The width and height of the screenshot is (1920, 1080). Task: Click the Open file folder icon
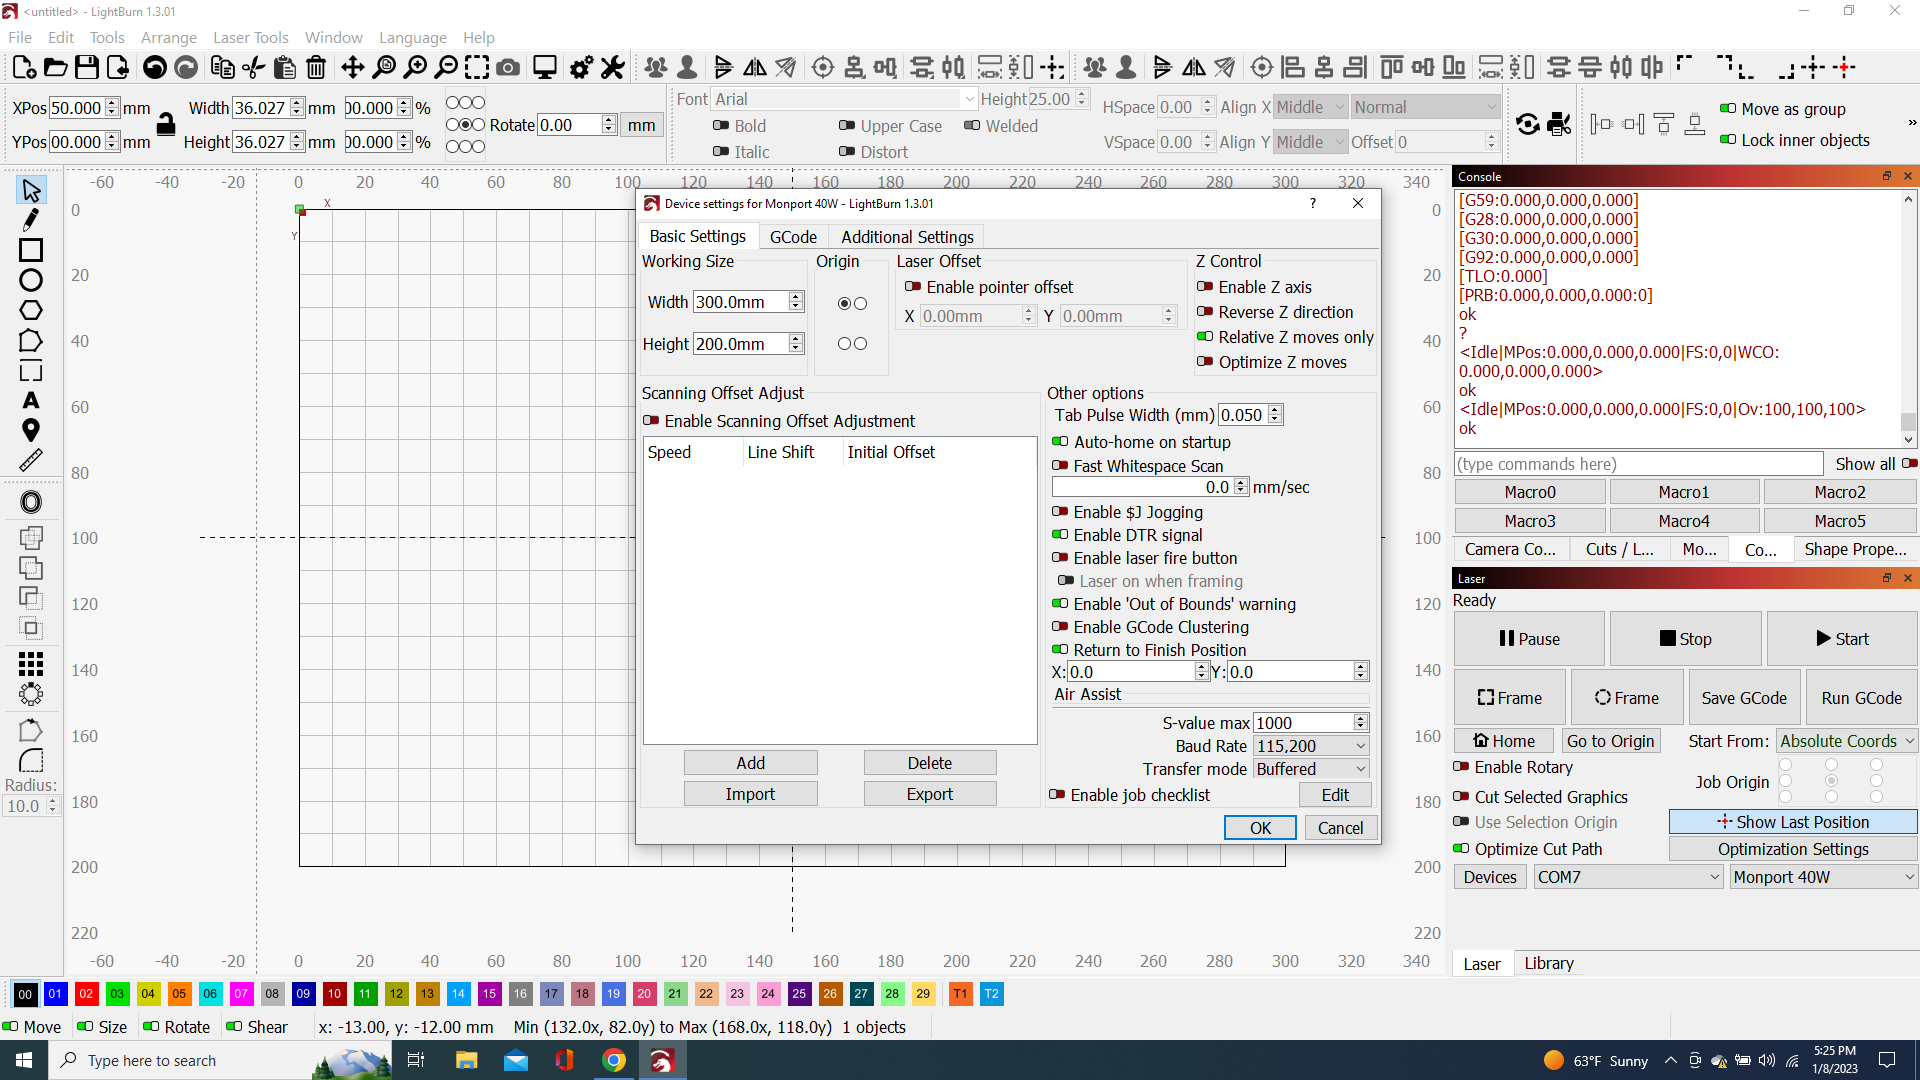(x=56, y=67)
